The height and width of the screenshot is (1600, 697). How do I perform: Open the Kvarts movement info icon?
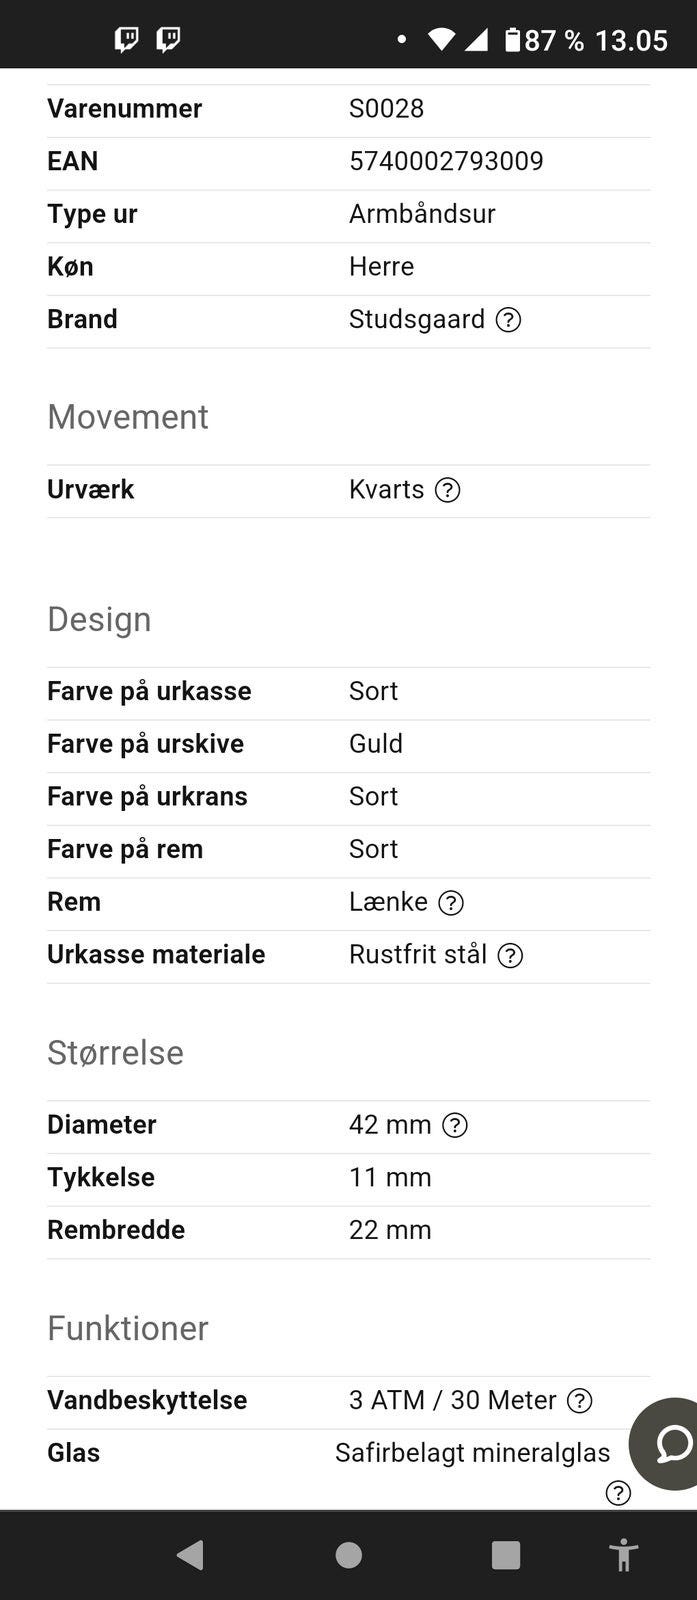(x=447, y=490)
